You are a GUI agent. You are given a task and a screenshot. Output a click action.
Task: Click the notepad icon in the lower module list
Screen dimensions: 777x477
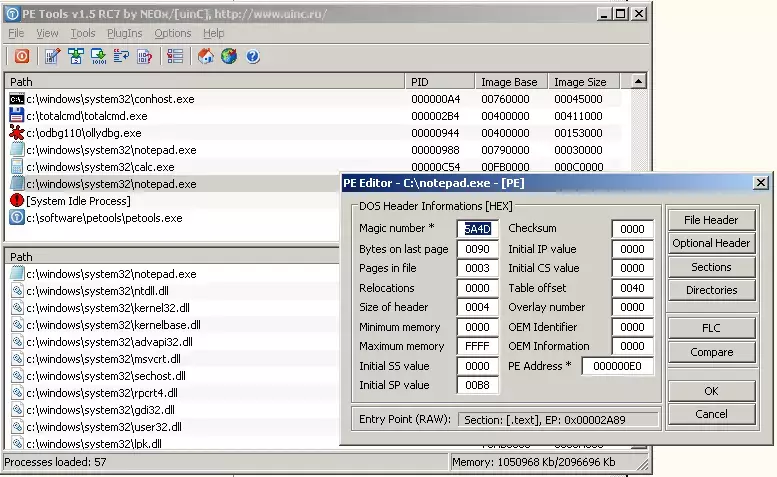[x=17, y=273]
